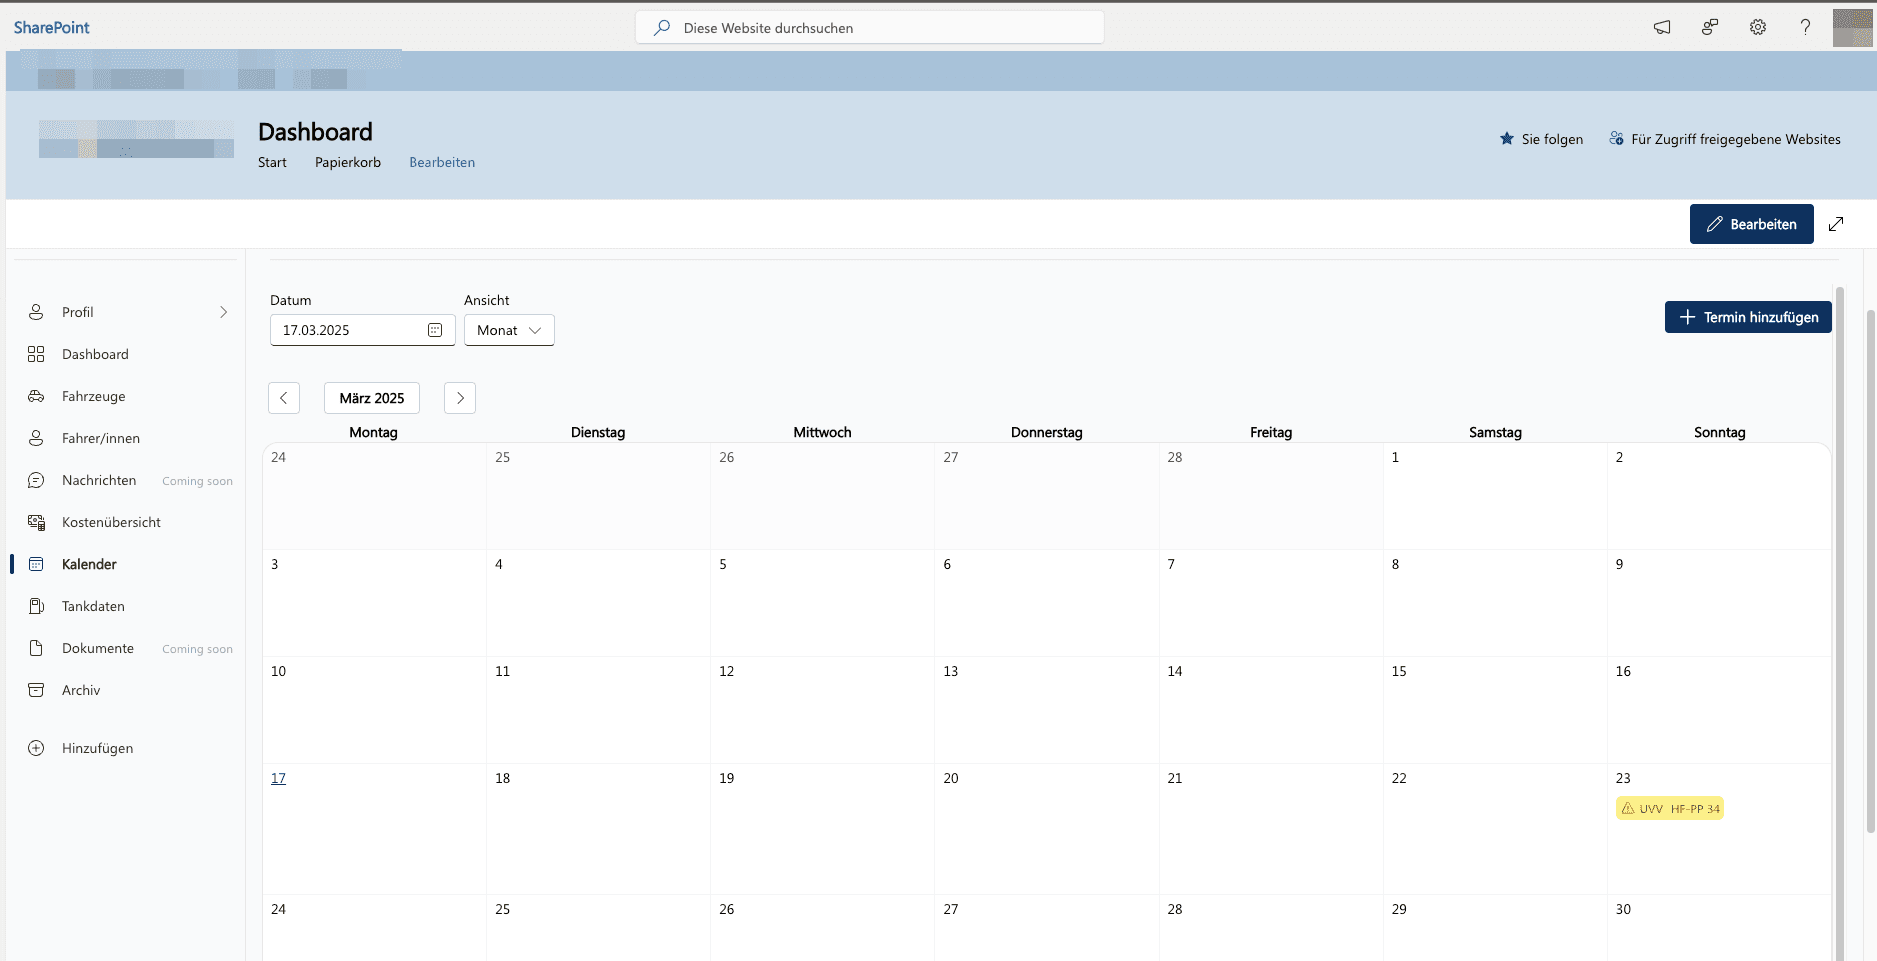Click the Hinzufügen plus icon

coord(36,747)
